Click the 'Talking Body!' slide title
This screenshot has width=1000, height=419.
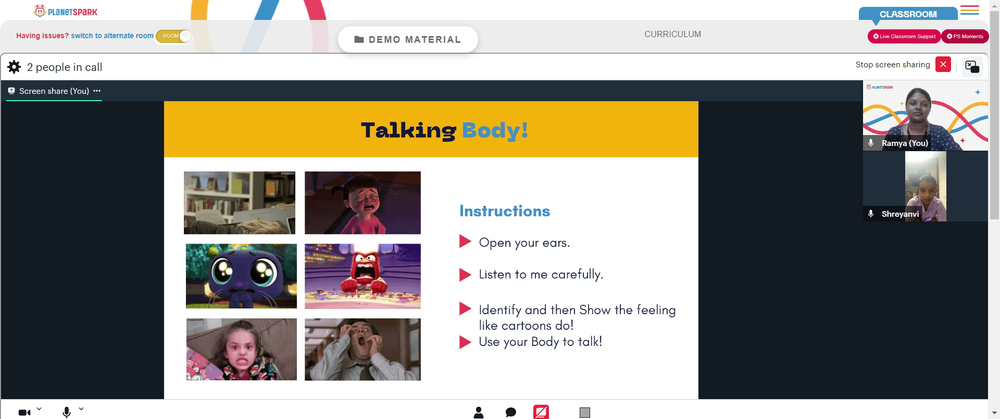point(445,130)
